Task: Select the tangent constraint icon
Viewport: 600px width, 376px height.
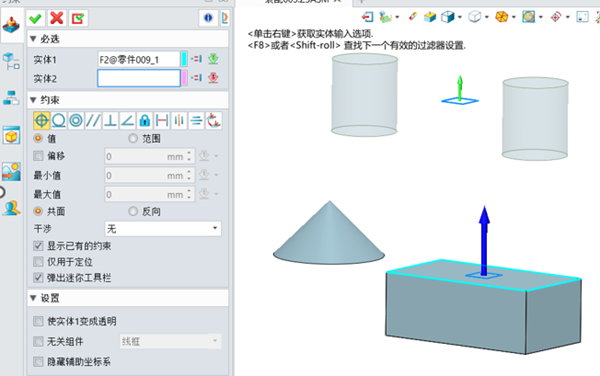Action: 59,120
